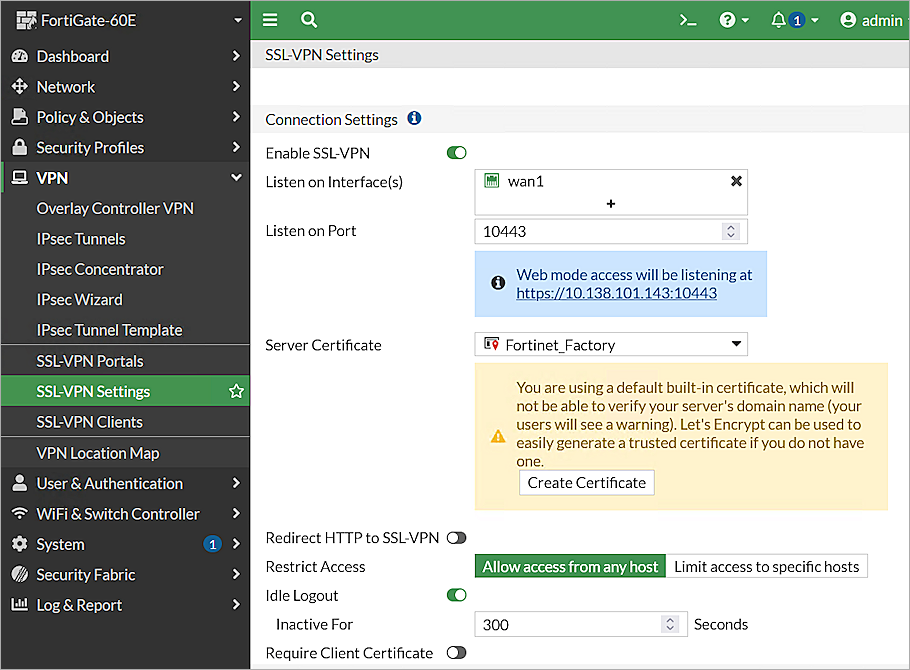
Task: Open the CLI console icon
Action: pyautogui.click(x=688, y=20)
